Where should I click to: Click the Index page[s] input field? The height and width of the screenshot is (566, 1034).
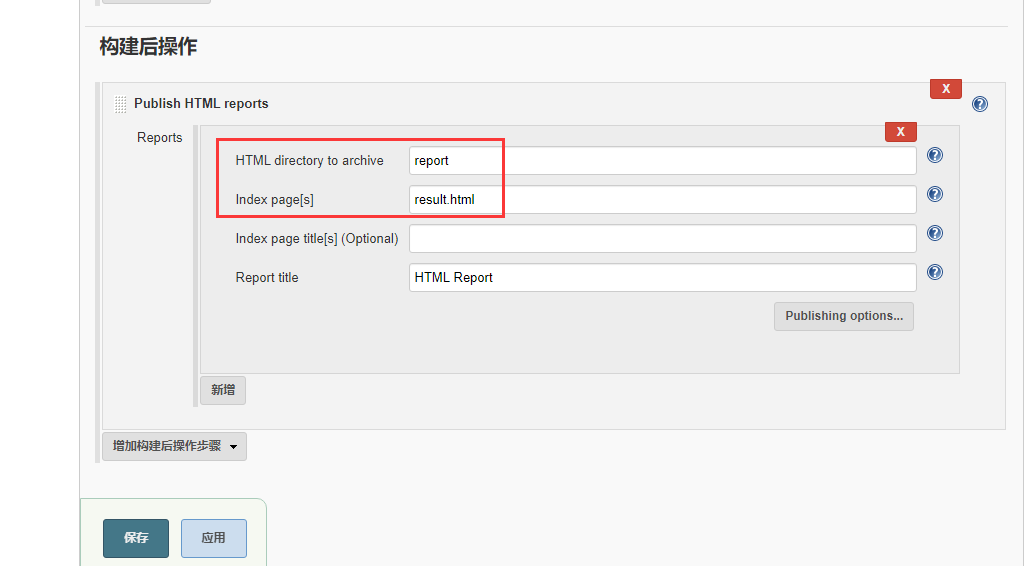(x=662, y=199)
